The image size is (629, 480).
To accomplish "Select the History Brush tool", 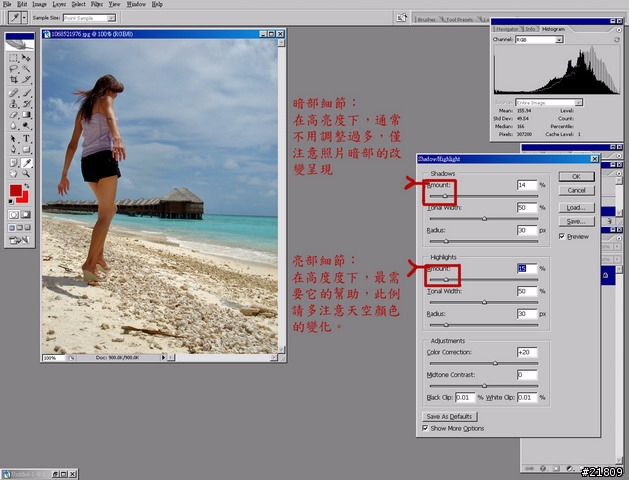I will coord(26,104).
